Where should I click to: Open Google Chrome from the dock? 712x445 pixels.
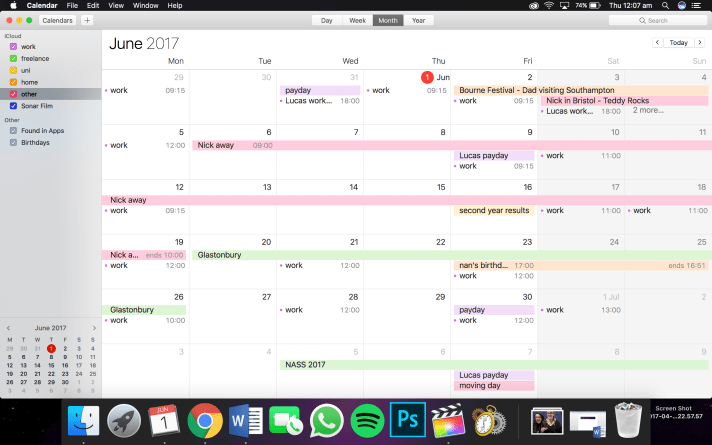pyautogui.click(x=205, y=419)
